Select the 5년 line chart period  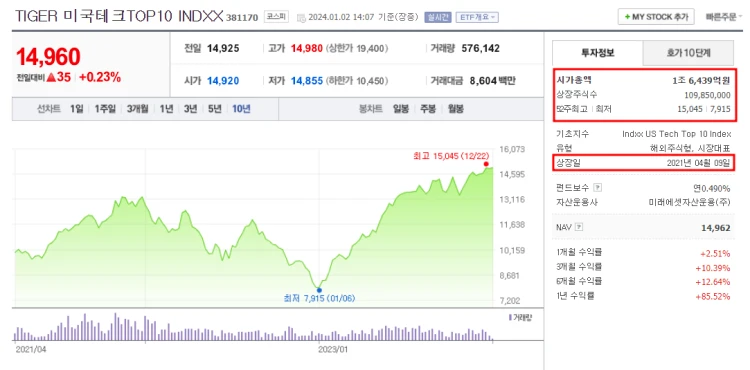214,109
